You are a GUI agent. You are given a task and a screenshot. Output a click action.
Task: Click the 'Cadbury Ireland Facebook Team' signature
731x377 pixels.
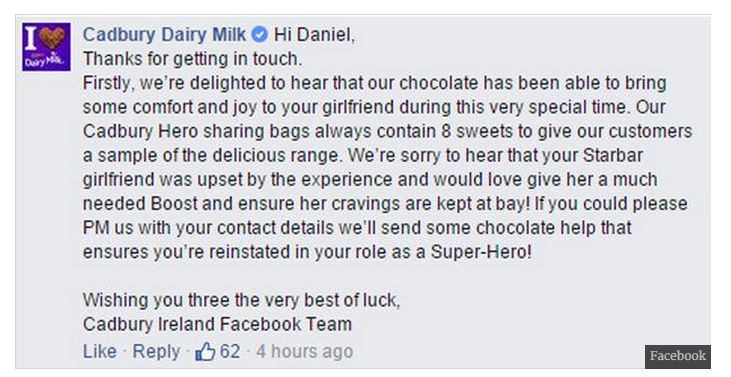[x=217, y=324]
